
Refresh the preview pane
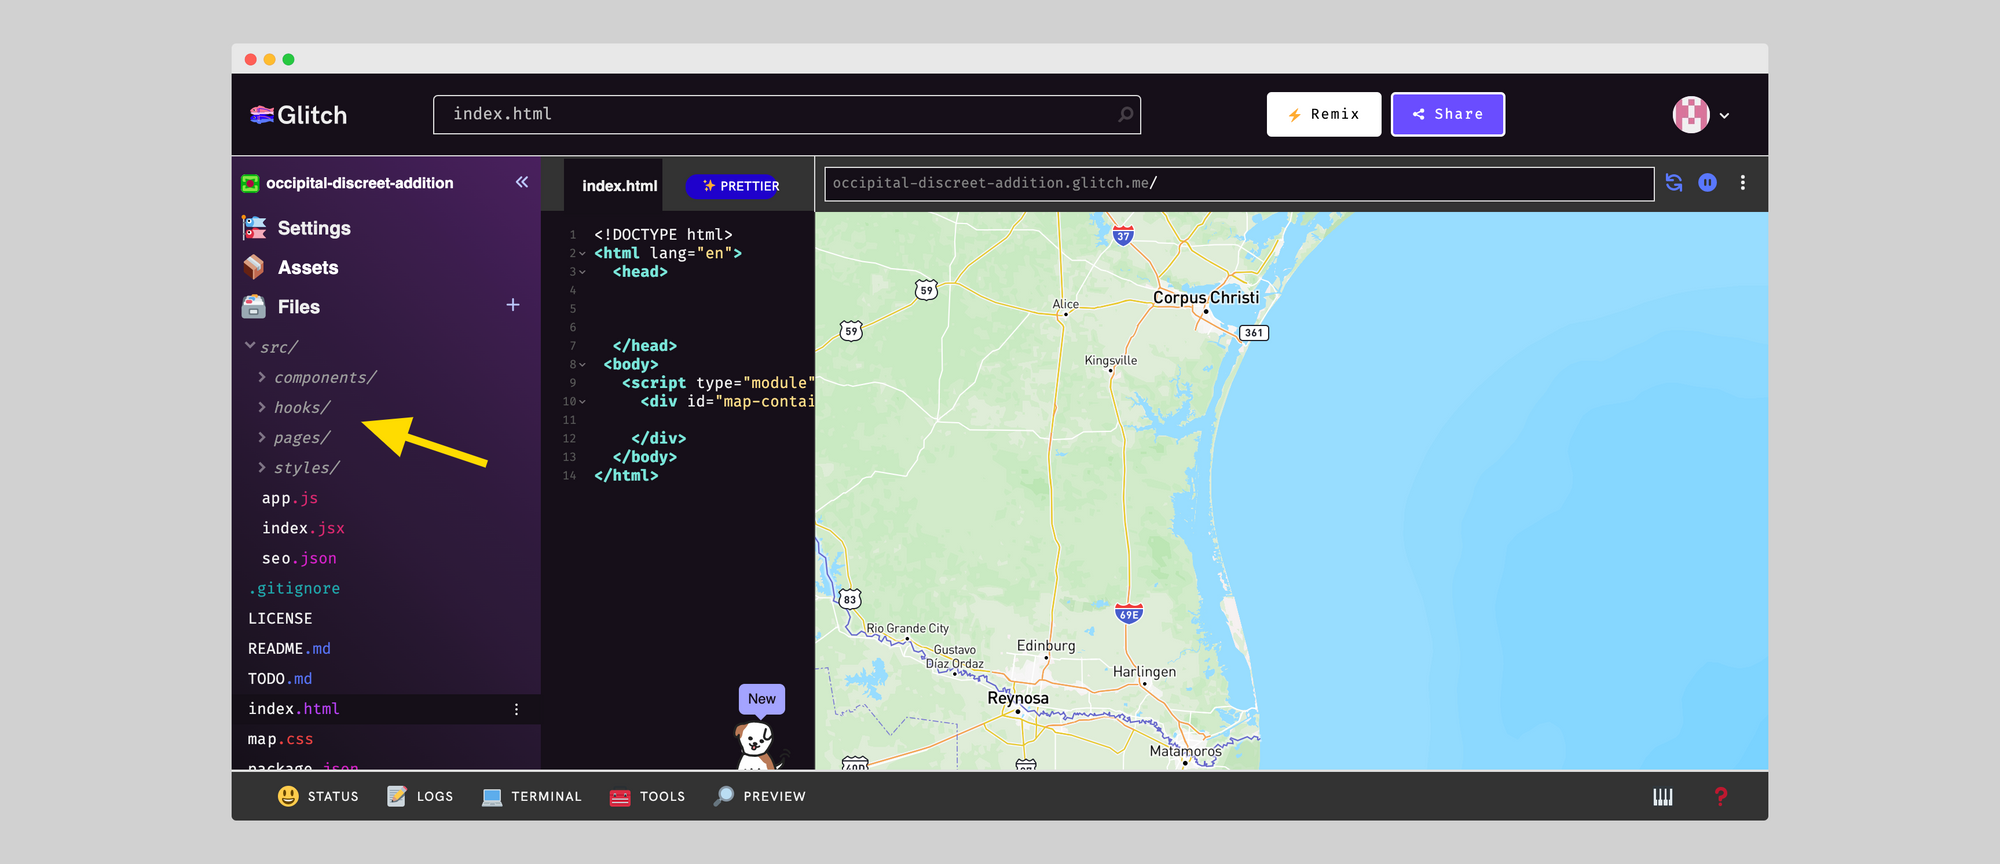[1674, 183]
